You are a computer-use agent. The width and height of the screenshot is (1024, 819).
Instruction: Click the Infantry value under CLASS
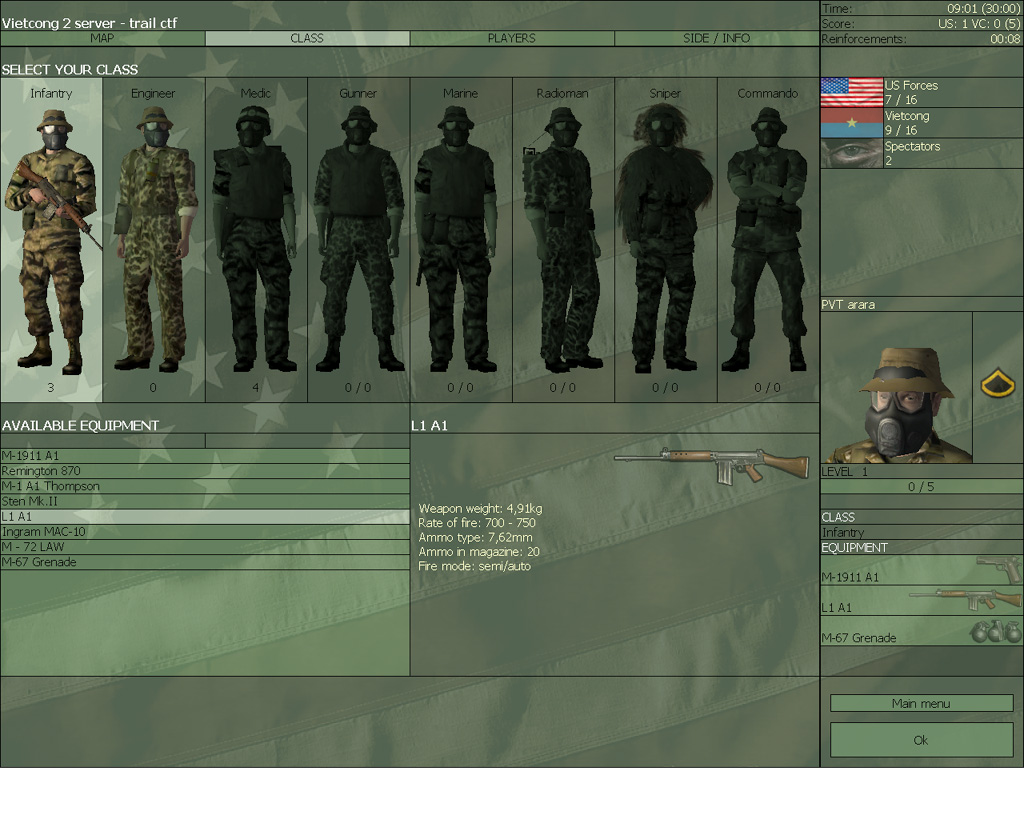843,532
